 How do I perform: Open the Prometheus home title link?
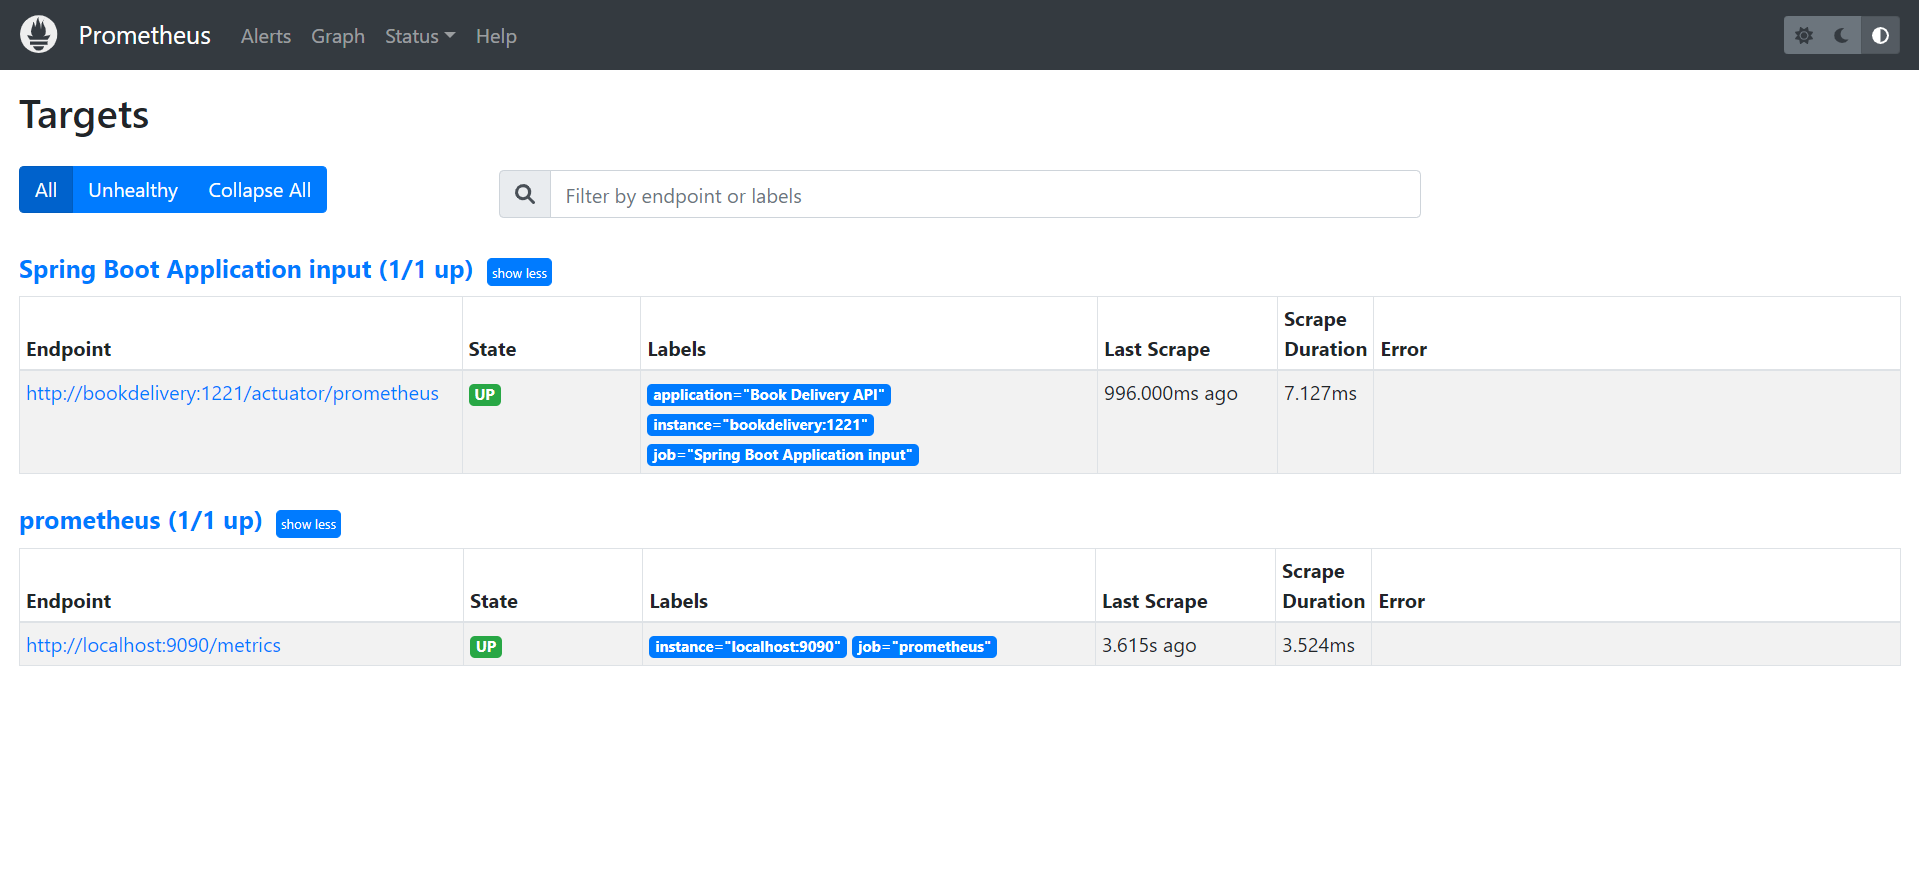pyautogui.click(x=144, y=36)
